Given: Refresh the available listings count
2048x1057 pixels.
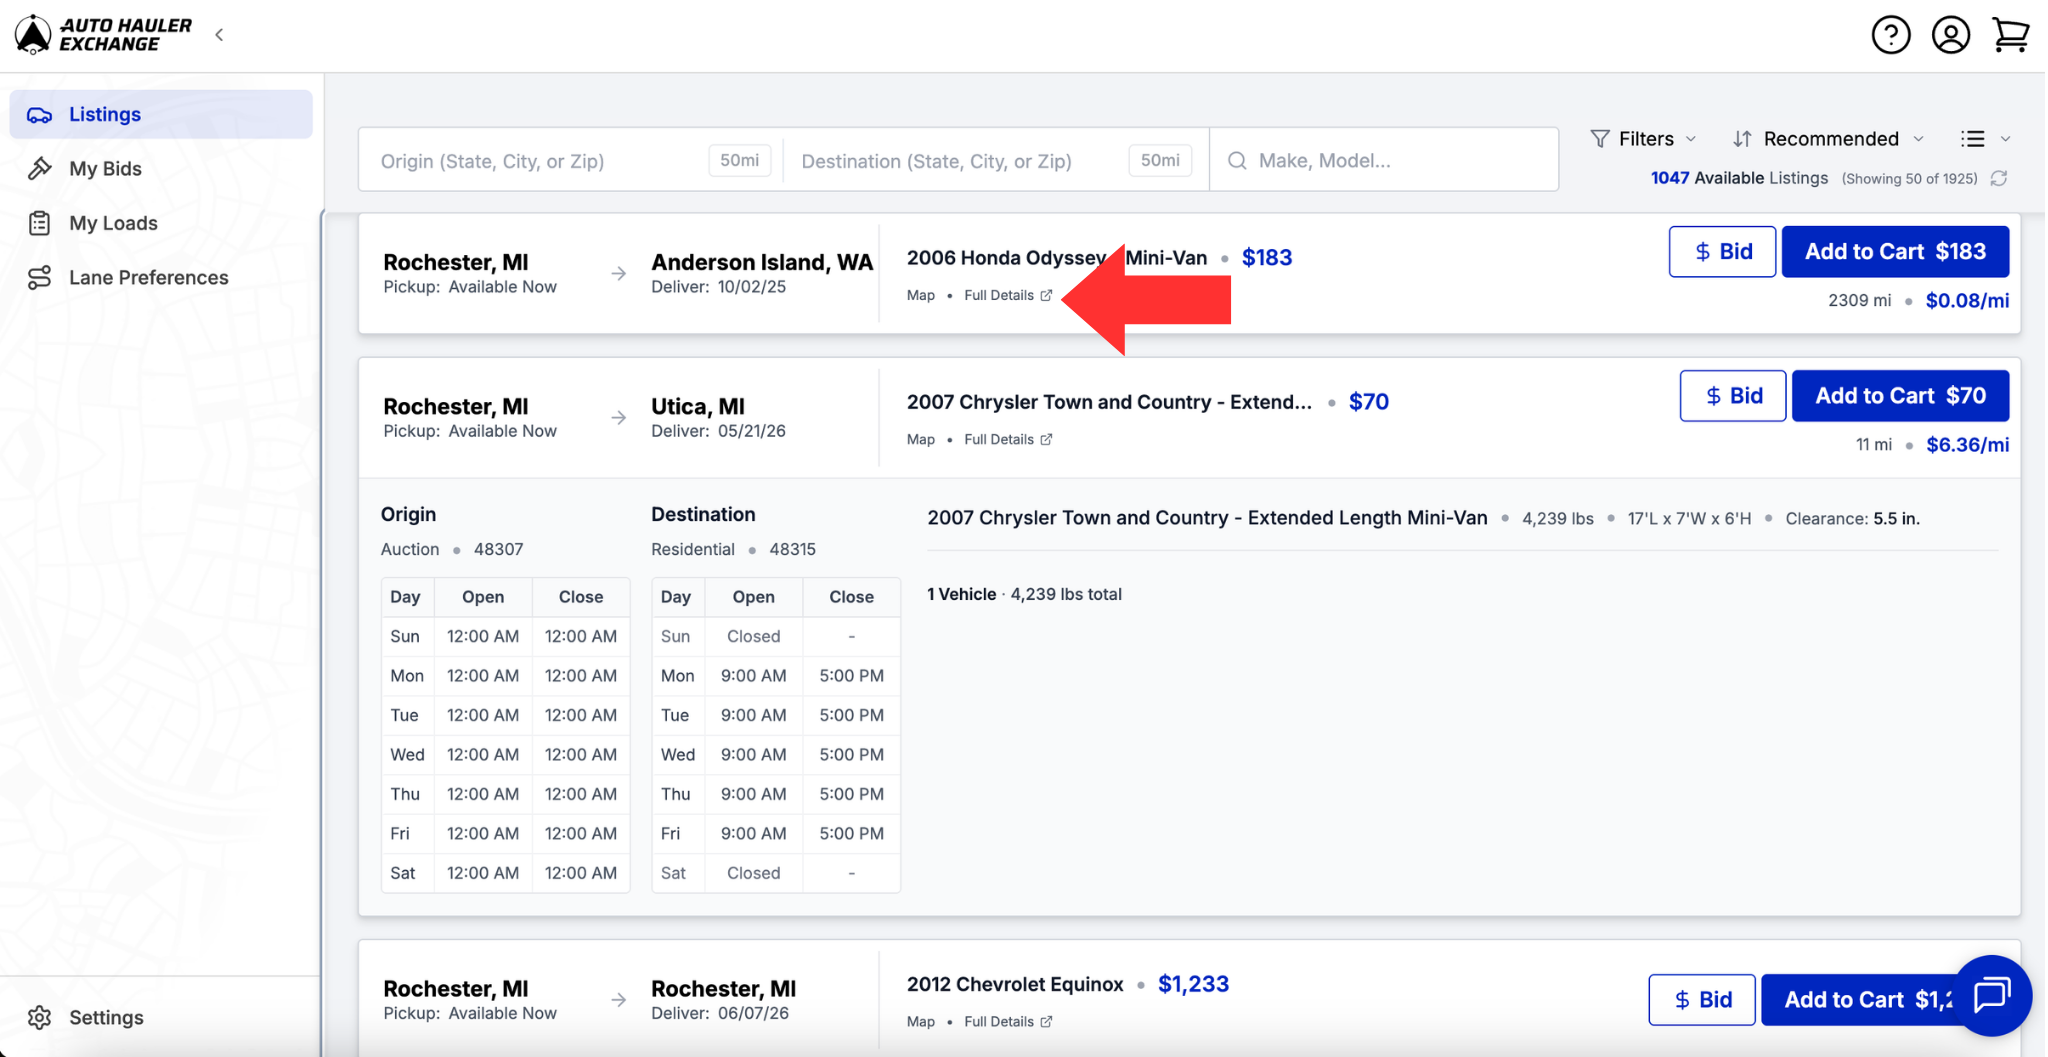Looking at the screenshot, I should 1998,178.
